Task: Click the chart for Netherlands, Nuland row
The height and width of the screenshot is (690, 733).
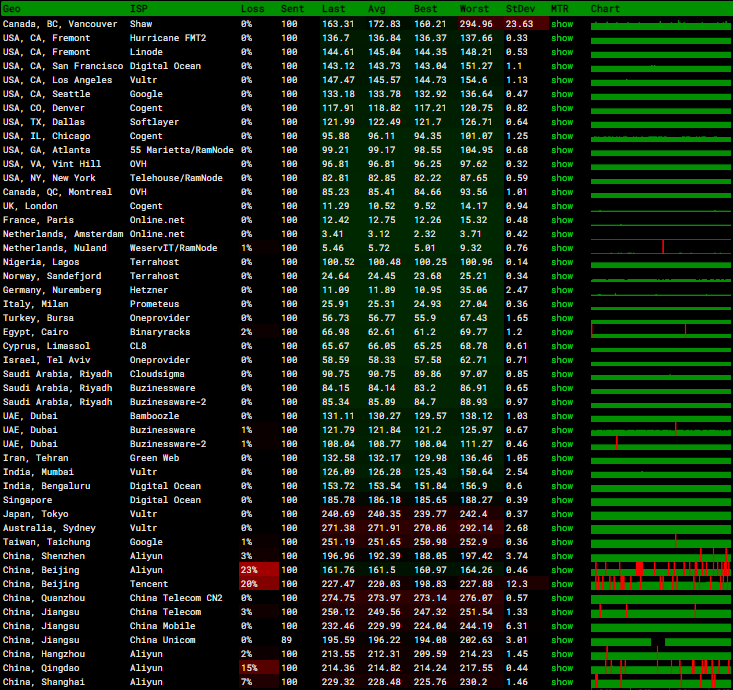Action: pyautogui.click(x=660, y=248)
